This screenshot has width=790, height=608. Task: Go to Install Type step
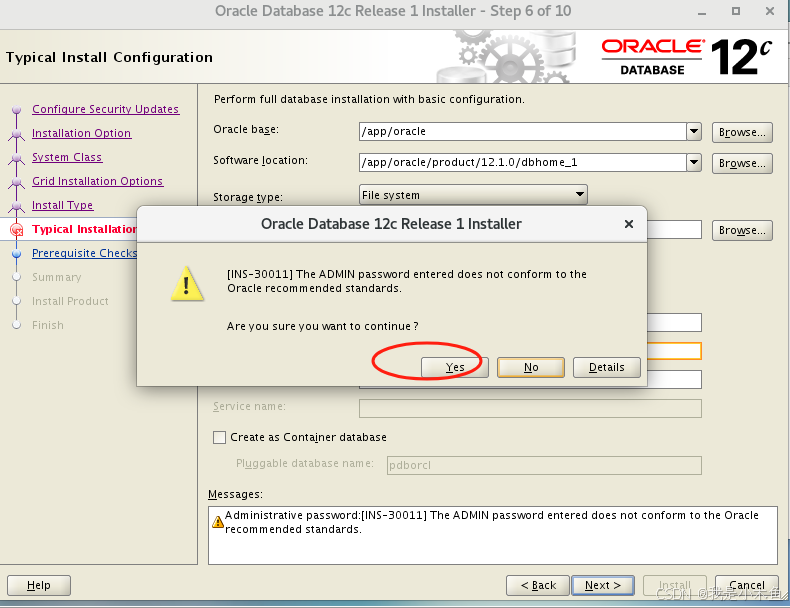[x=62, y=205]
